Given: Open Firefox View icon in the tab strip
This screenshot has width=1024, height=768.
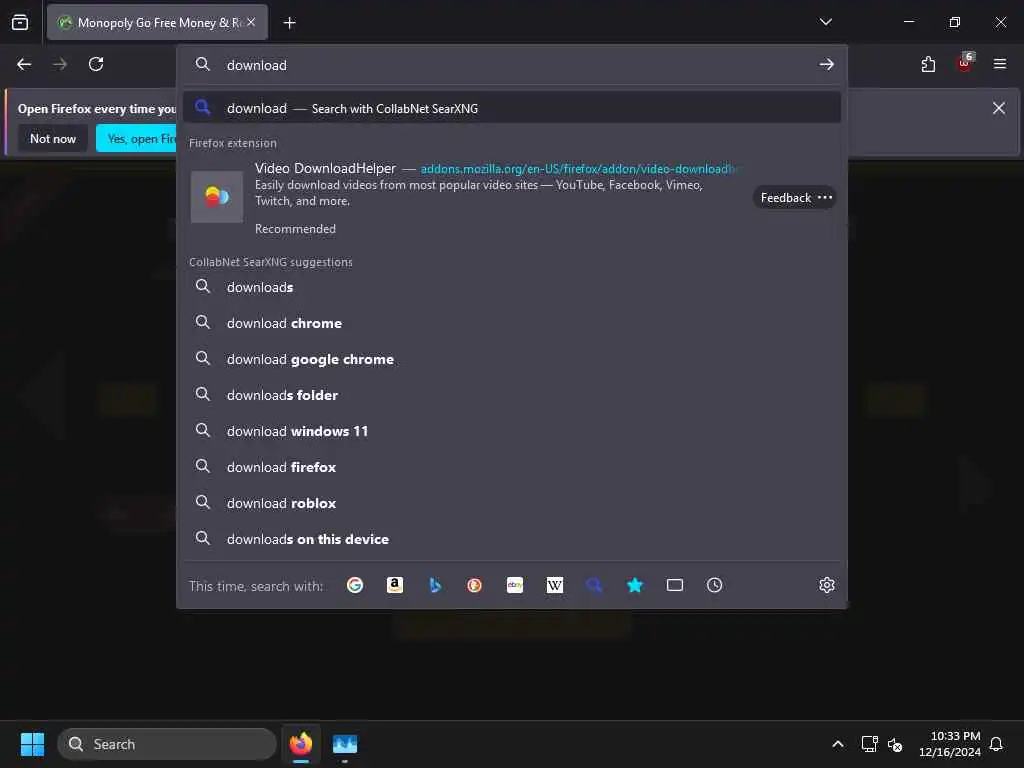Looking at the screenshot, I should tap(20, 22).
